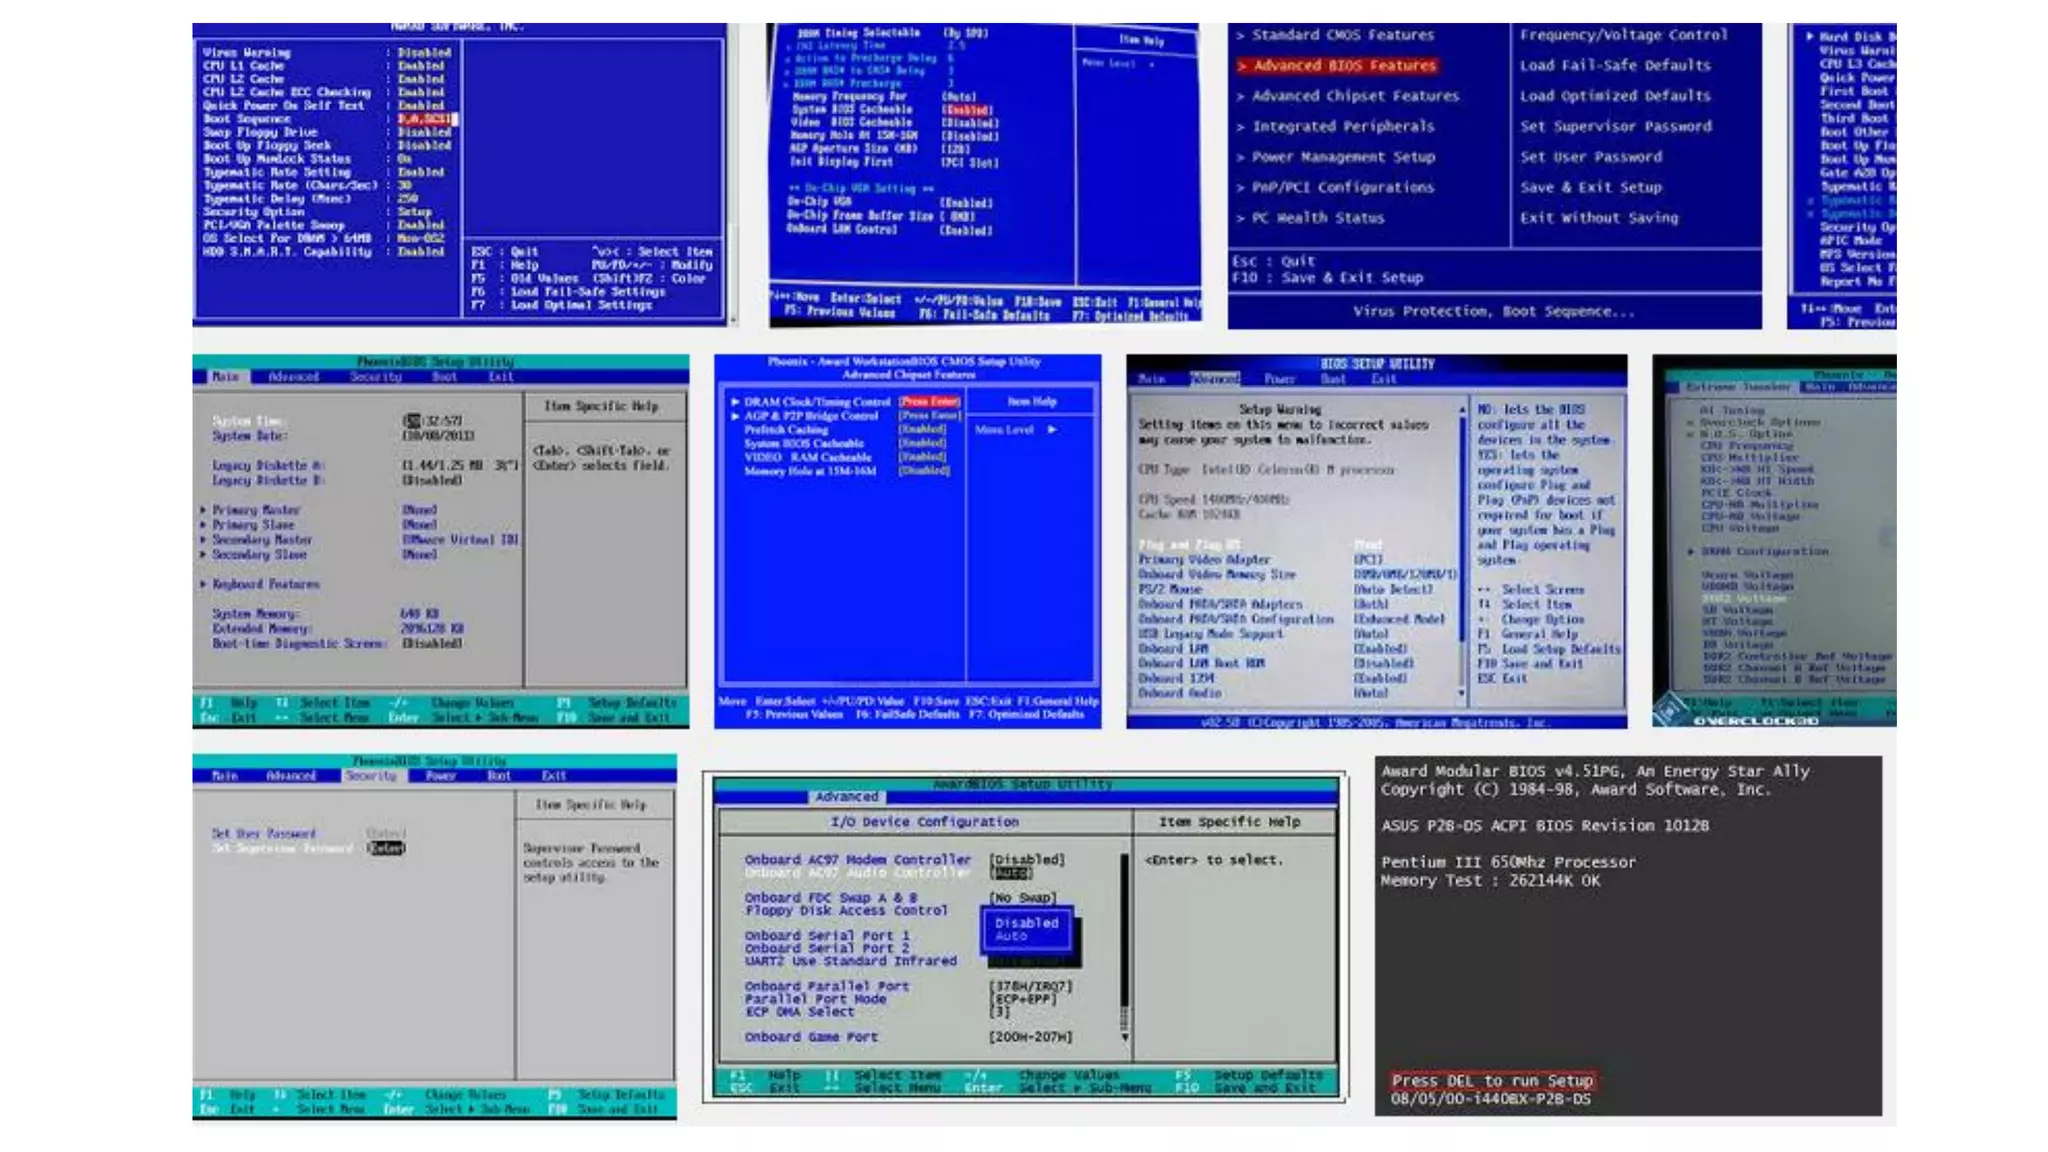Click Load Optimized Defaults

click(1614, 96)
